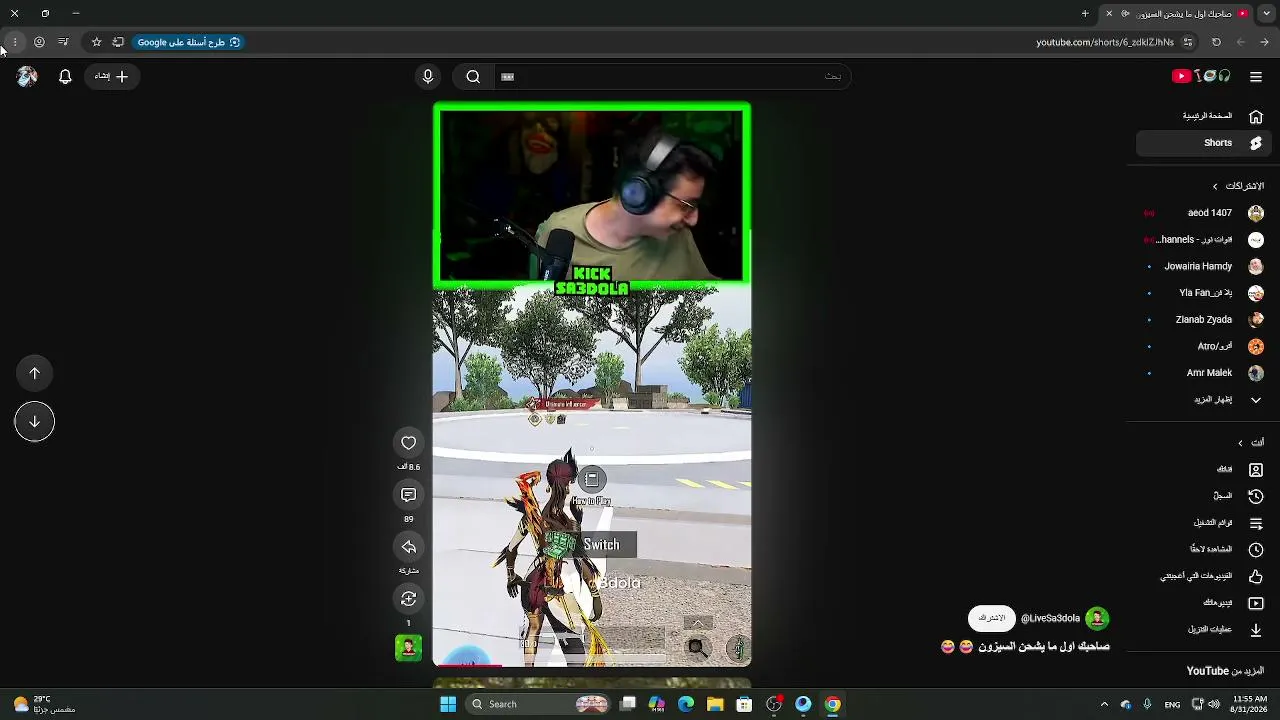This screenshot has height=720, width=1280.
Task: Pause the playing Short video
Action: [x=592, y=385]
